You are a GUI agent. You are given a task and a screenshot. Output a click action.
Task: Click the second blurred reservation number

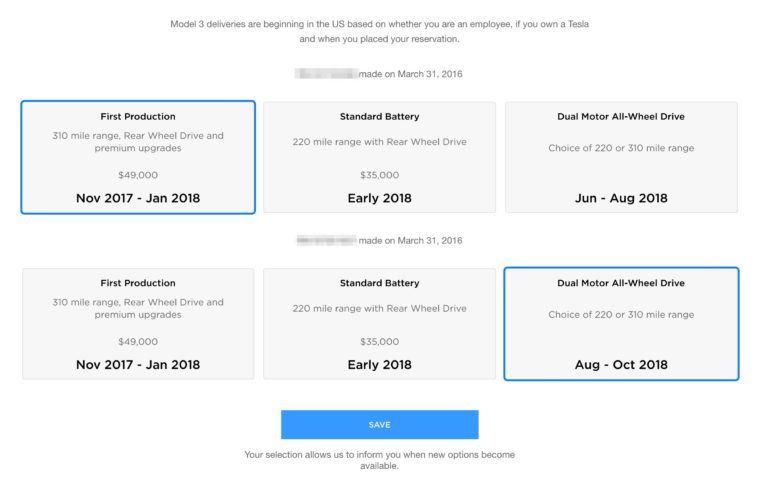[326, 240]
